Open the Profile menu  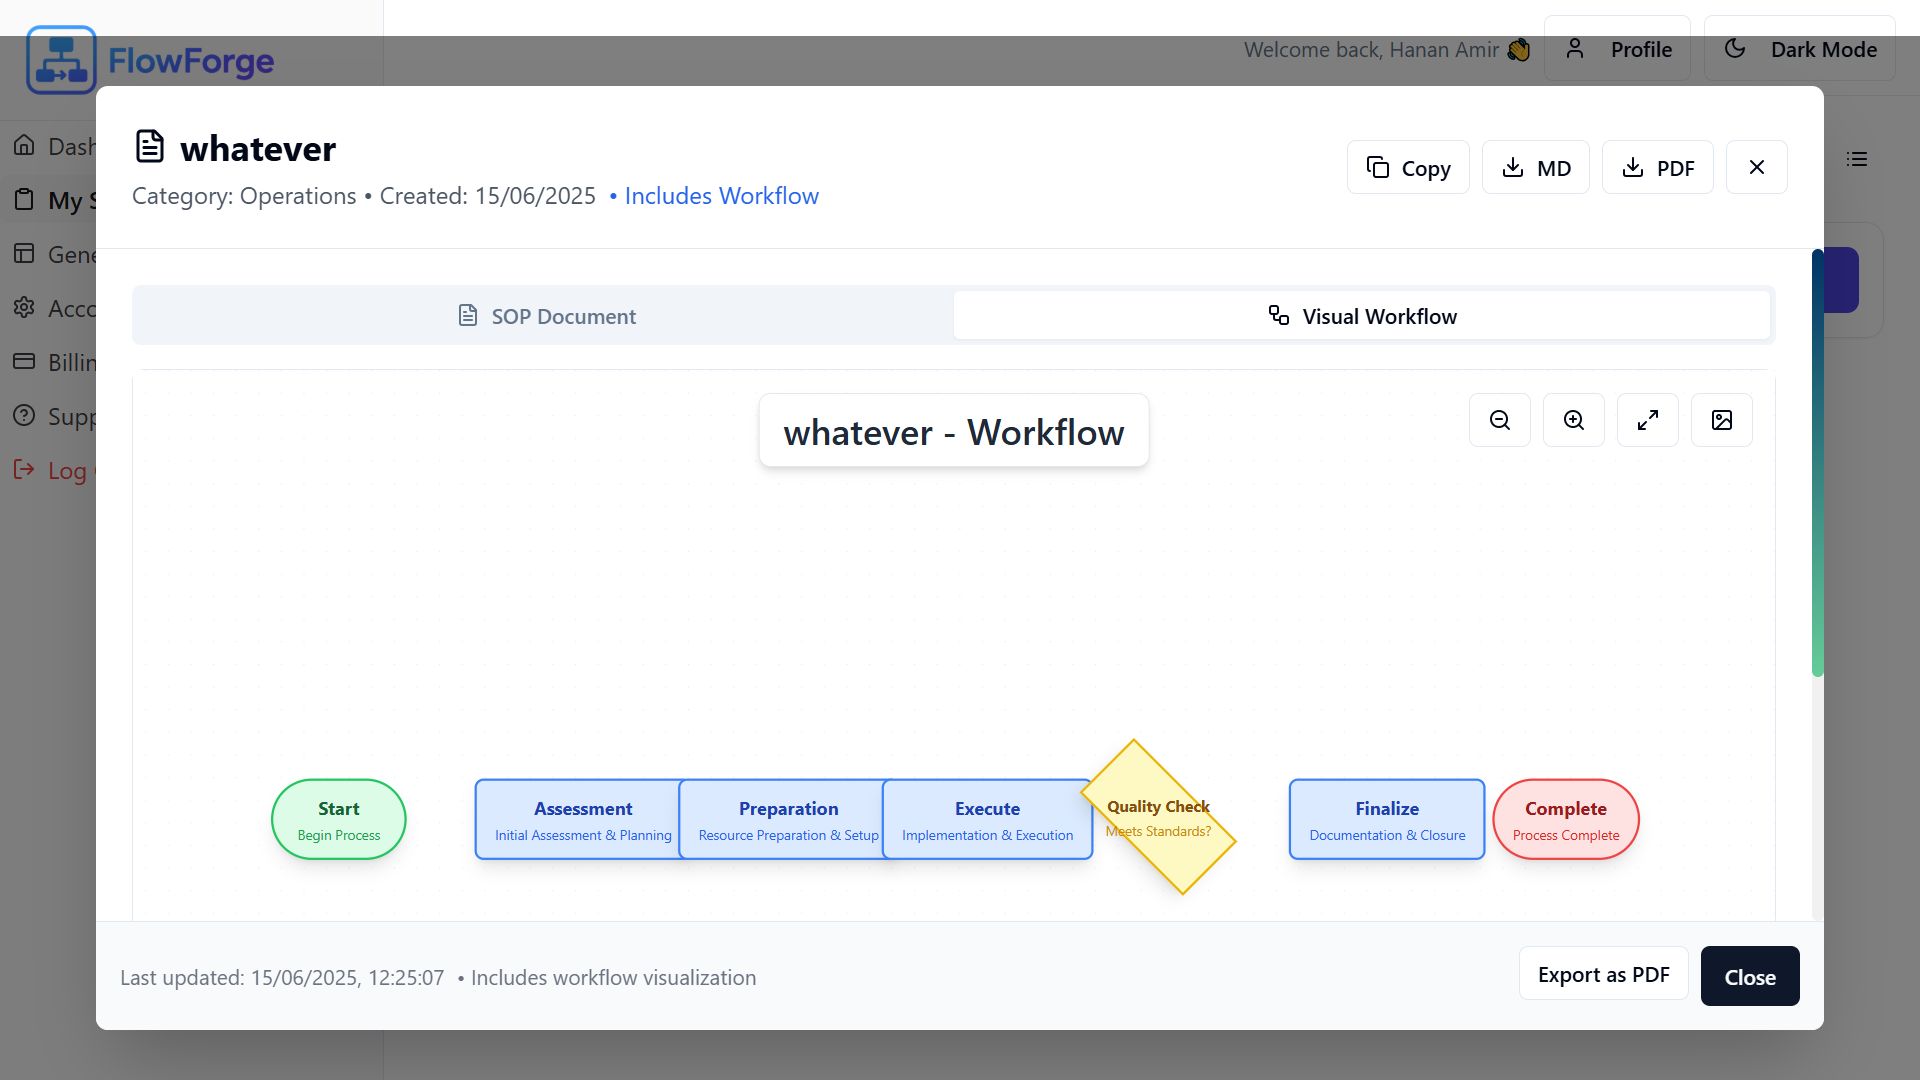tap(1617, 49)
